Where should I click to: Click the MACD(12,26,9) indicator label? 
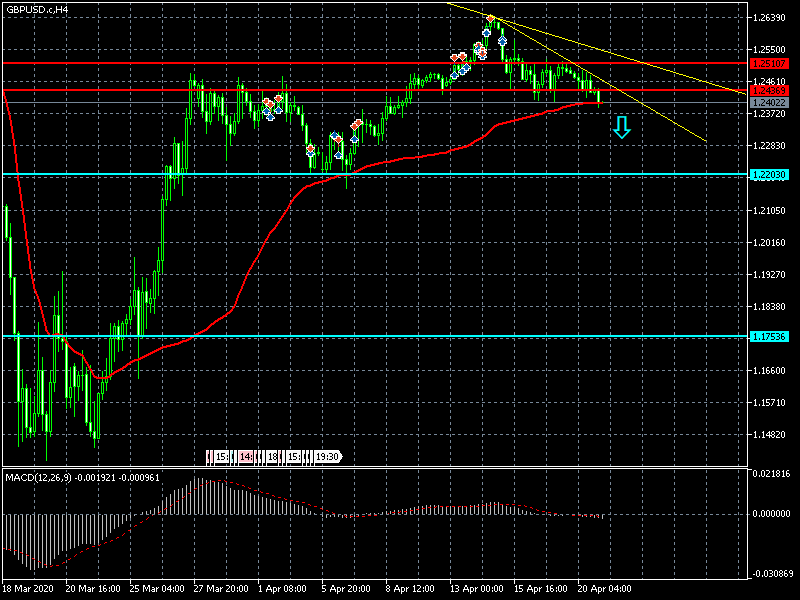(x=38, y=478)
